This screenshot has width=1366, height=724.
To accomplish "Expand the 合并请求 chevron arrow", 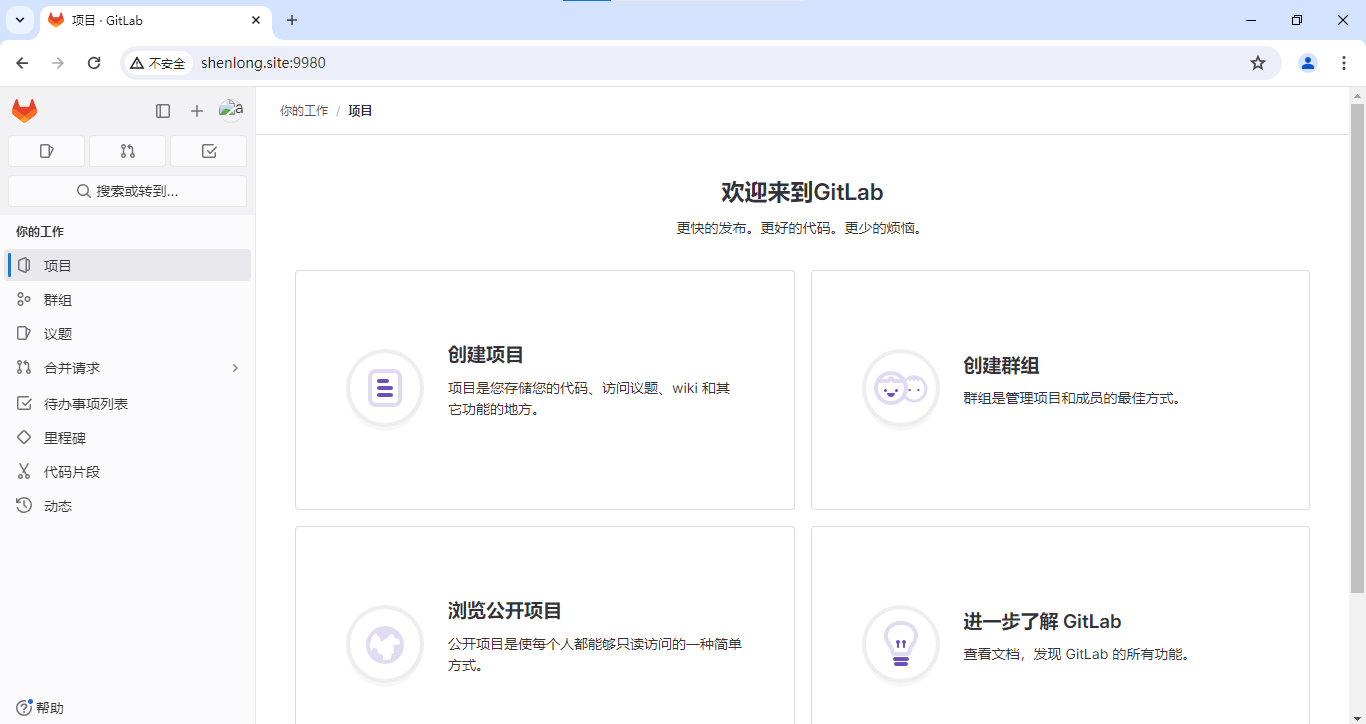I will click(235, 368).
